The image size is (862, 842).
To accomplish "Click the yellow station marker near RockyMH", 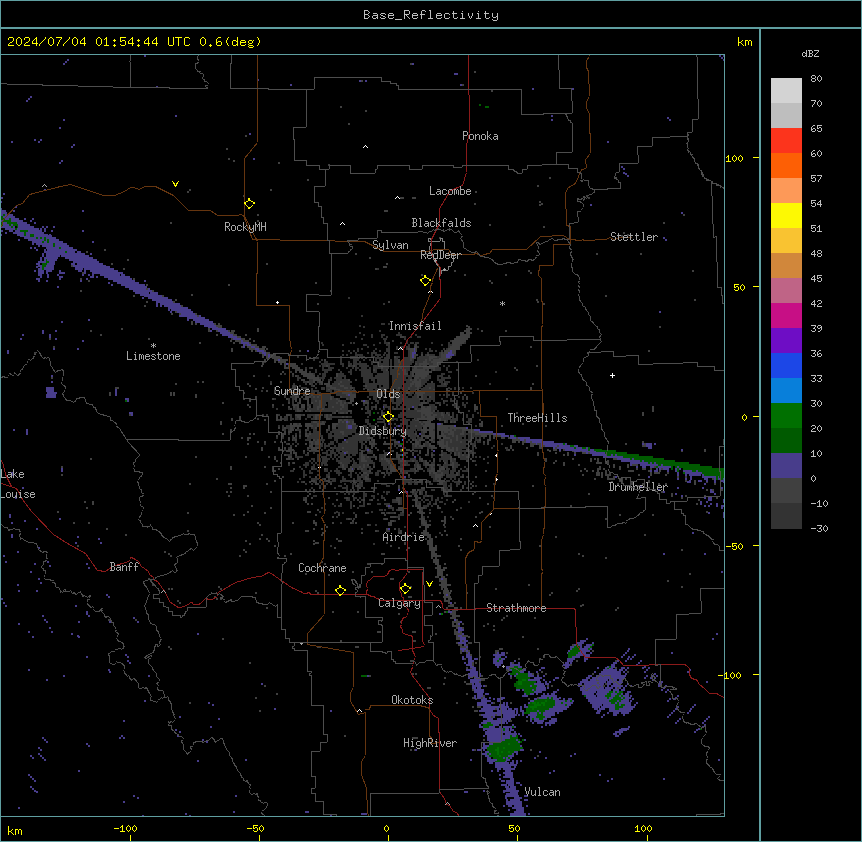I will [249, 204].
